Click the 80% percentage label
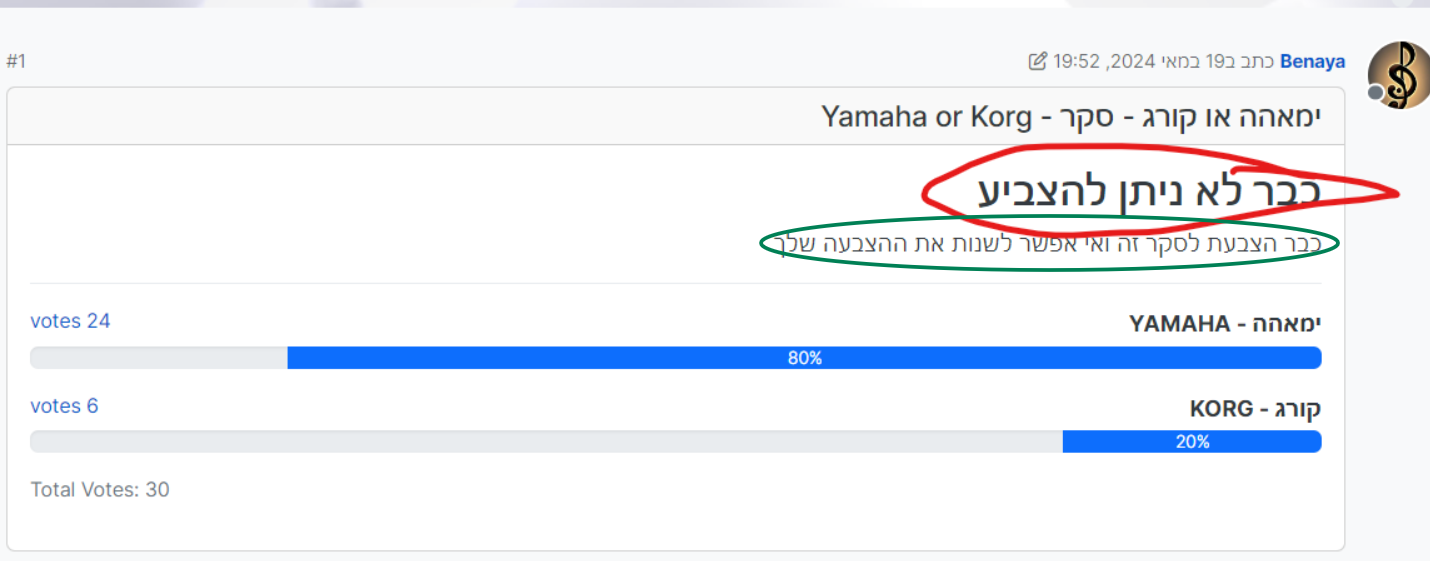Viewport: 1430px width, 561px height. click(x=804, y=358)
